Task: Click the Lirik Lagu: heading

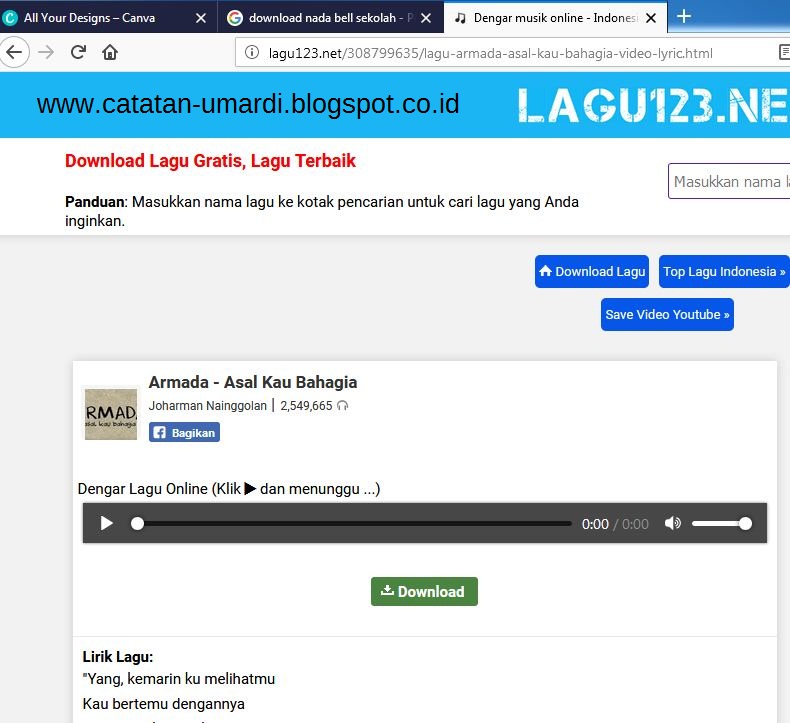Action: (x=118, y=656)
